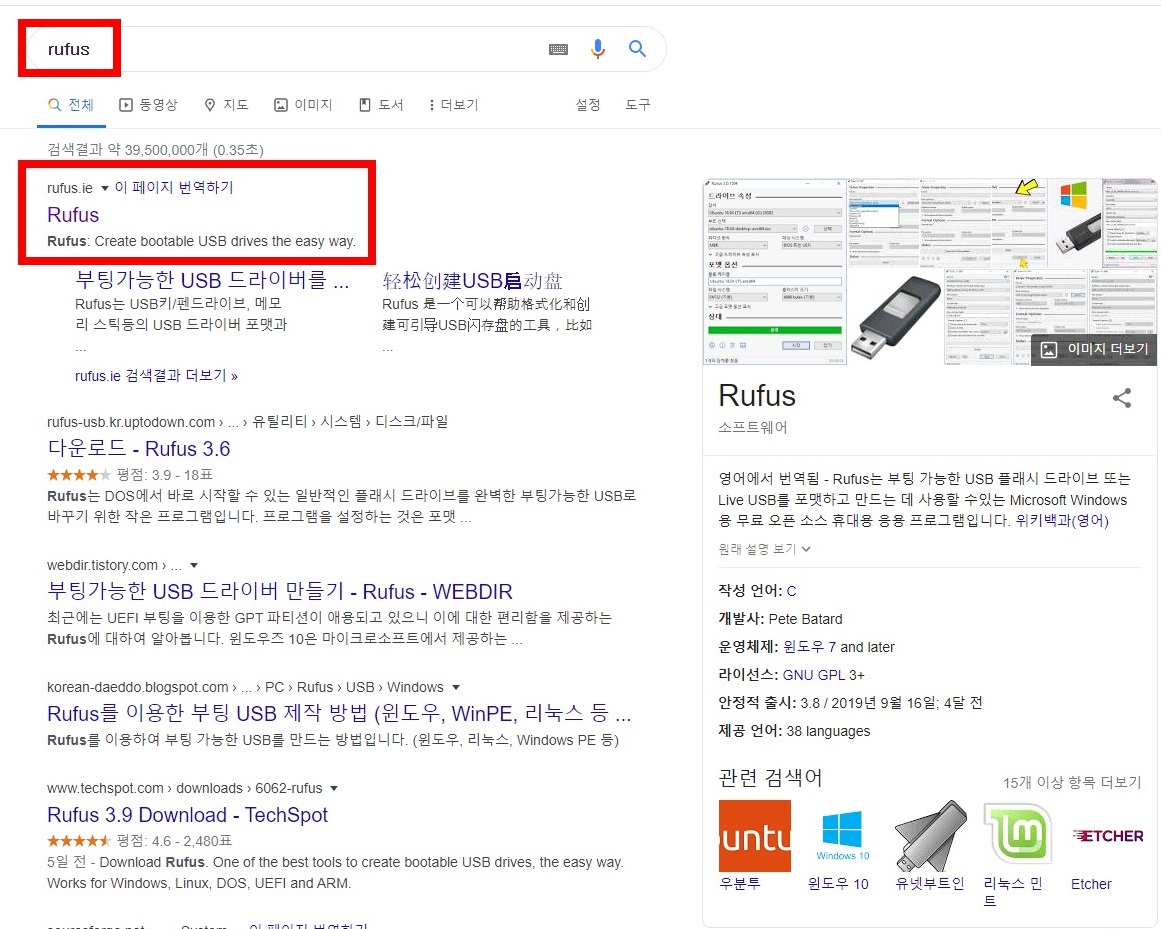Open the Rufus official site result title
This screenshot has width=1161, height=929.
73,215
